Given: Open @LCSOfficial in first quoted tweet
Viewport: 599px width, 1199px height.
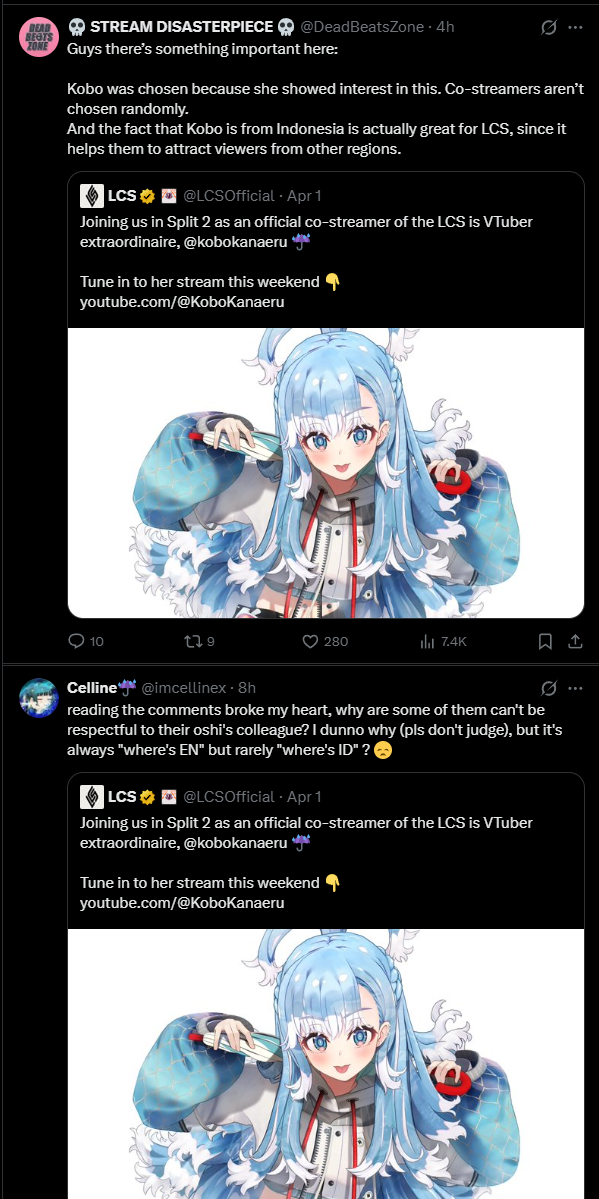Looking at the screenshot, I should (229, 196).
